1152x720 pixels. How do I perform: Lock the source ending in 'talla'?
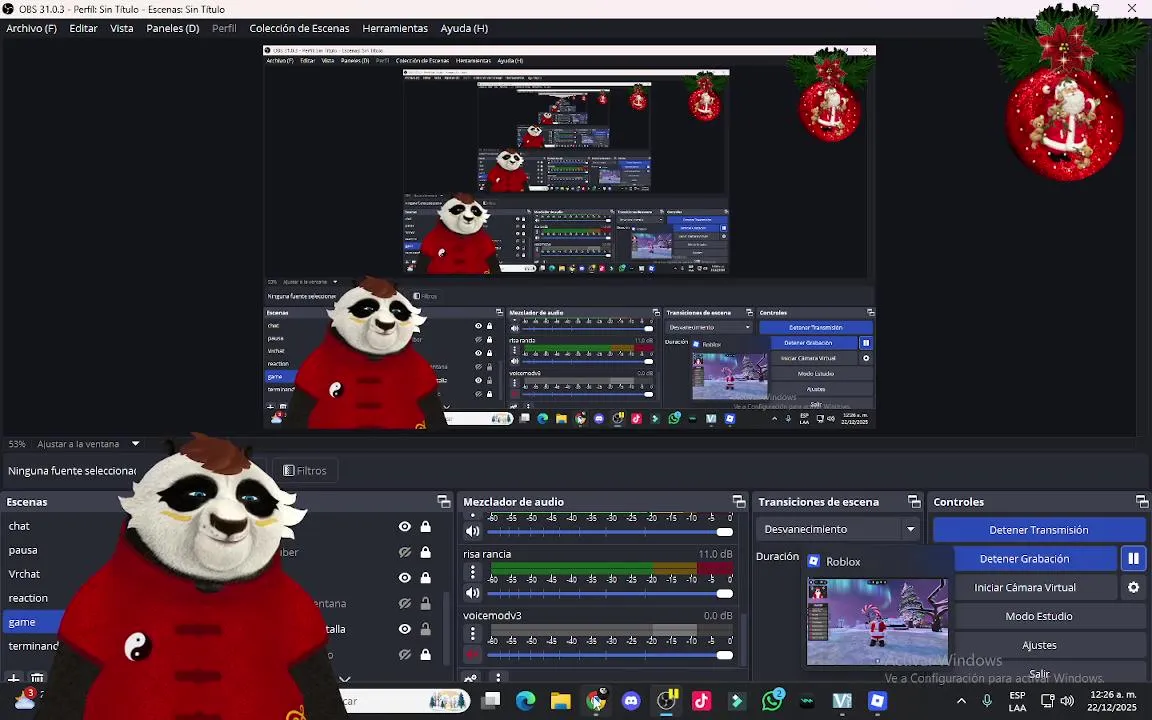(x=425, y=629)
